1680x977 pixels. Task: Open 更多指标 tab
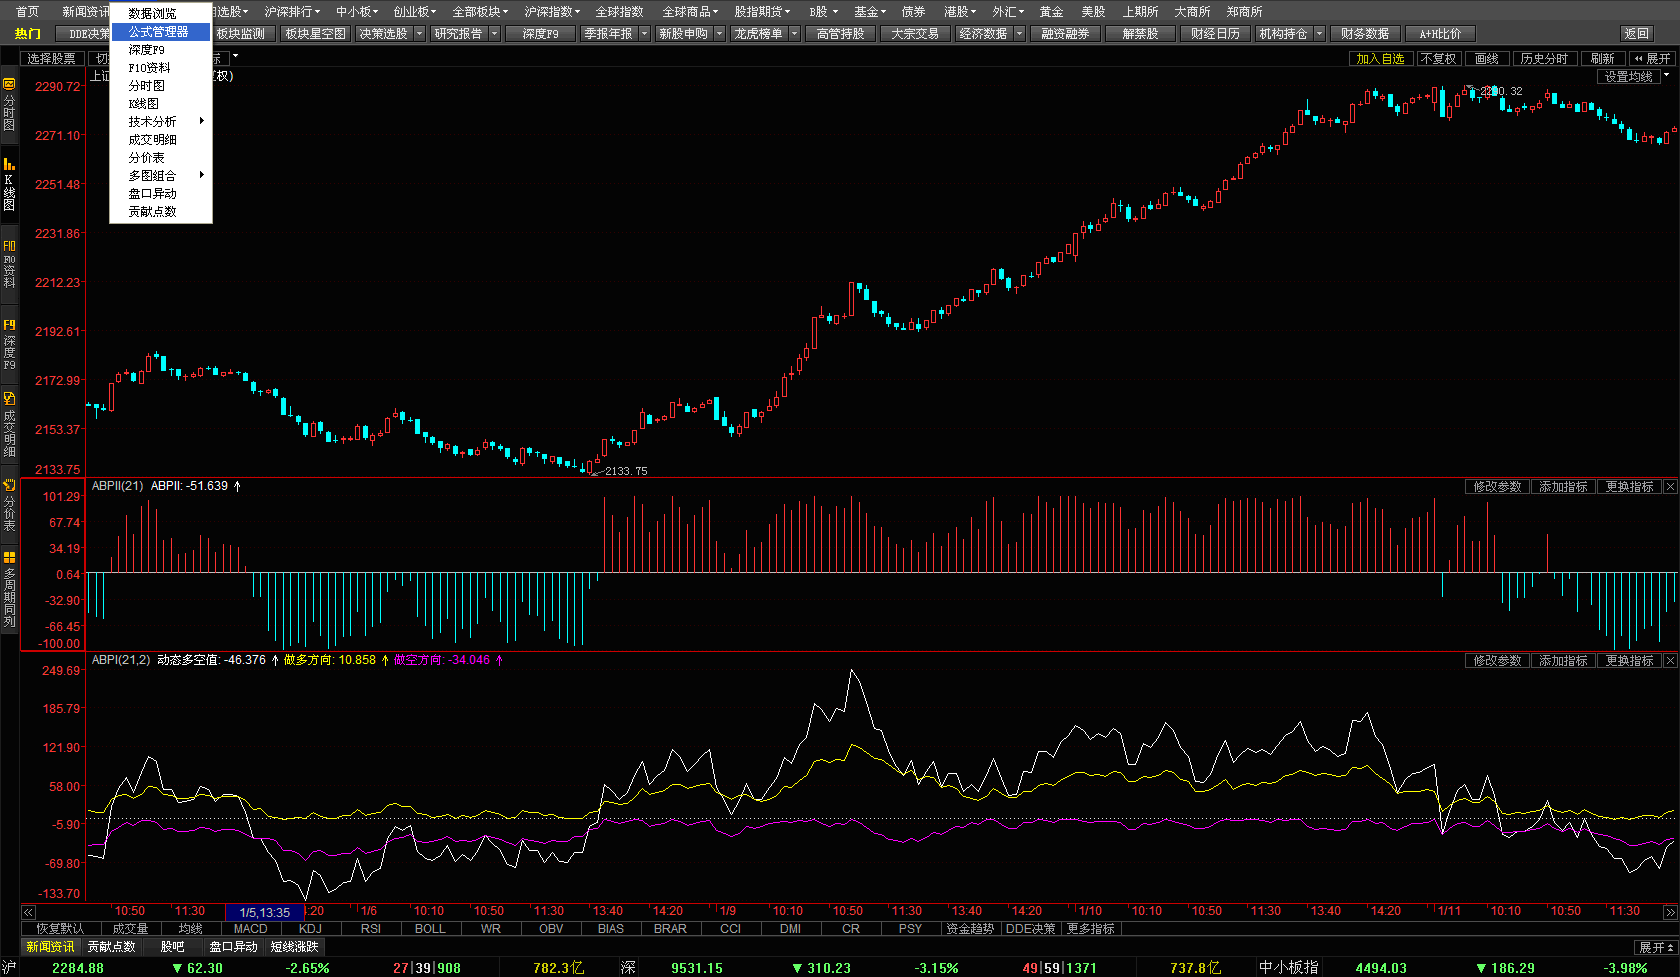pyautogui.click(x=1090, y=929)
